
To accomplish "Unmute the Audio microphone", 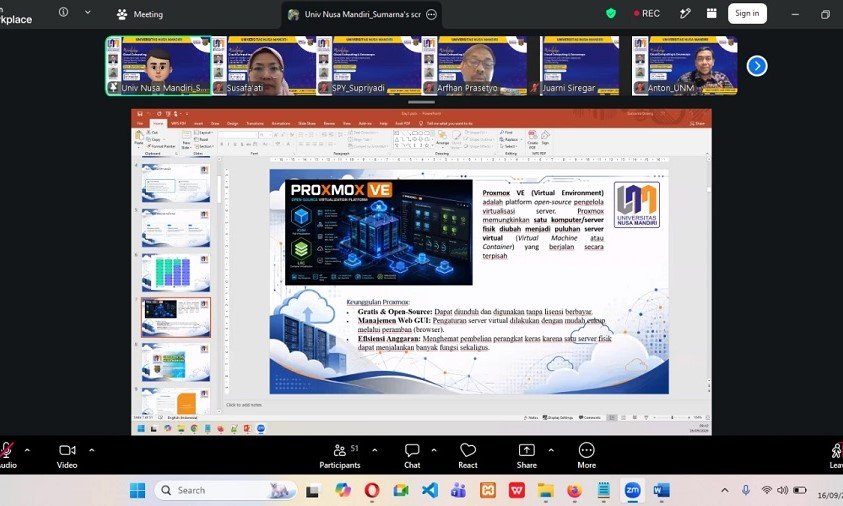I will pos(8,455).
